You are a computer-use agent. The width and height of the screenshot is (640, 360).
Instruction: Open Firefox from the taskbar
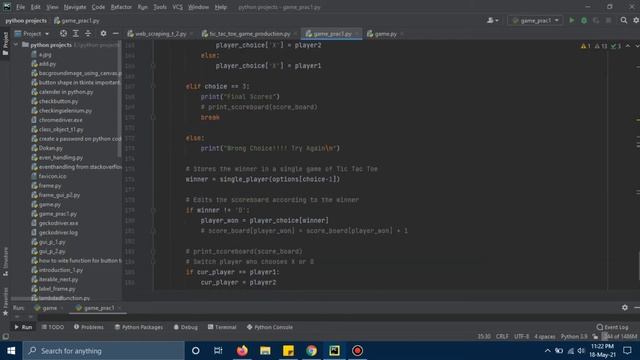(x=242, y=351)
